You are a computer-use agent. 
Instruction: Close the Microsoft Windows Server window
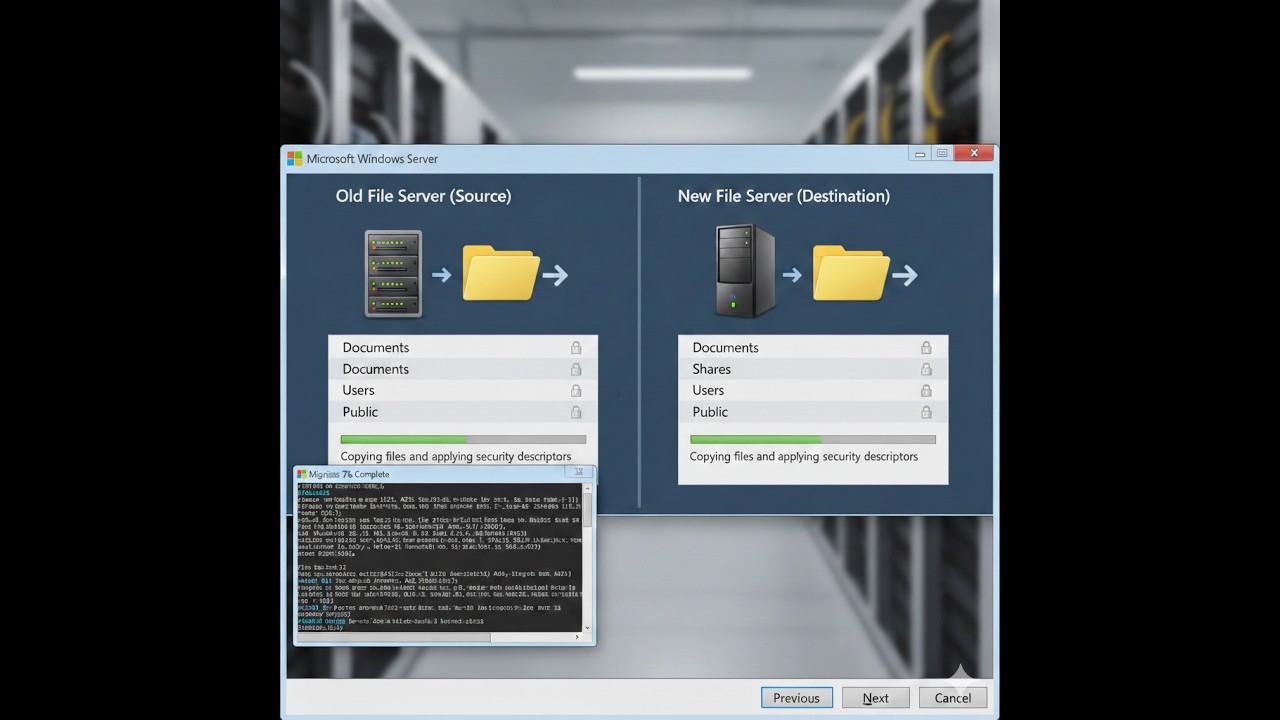[x=973, y=153]
